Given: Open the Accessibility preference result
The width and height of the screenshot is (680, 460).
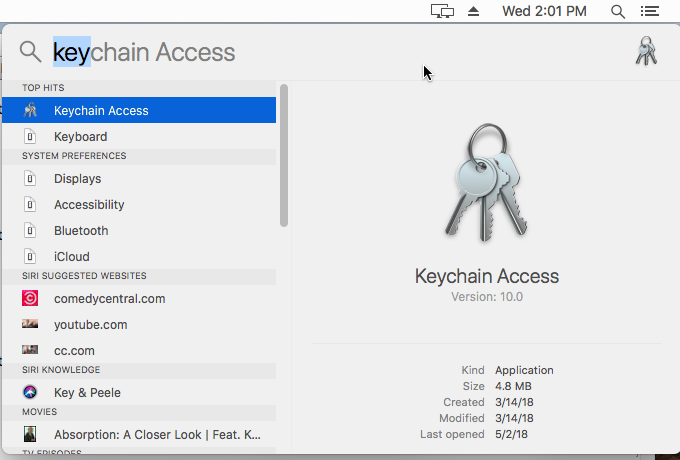Looking at the screenshot, I should (x=89, y=205).
